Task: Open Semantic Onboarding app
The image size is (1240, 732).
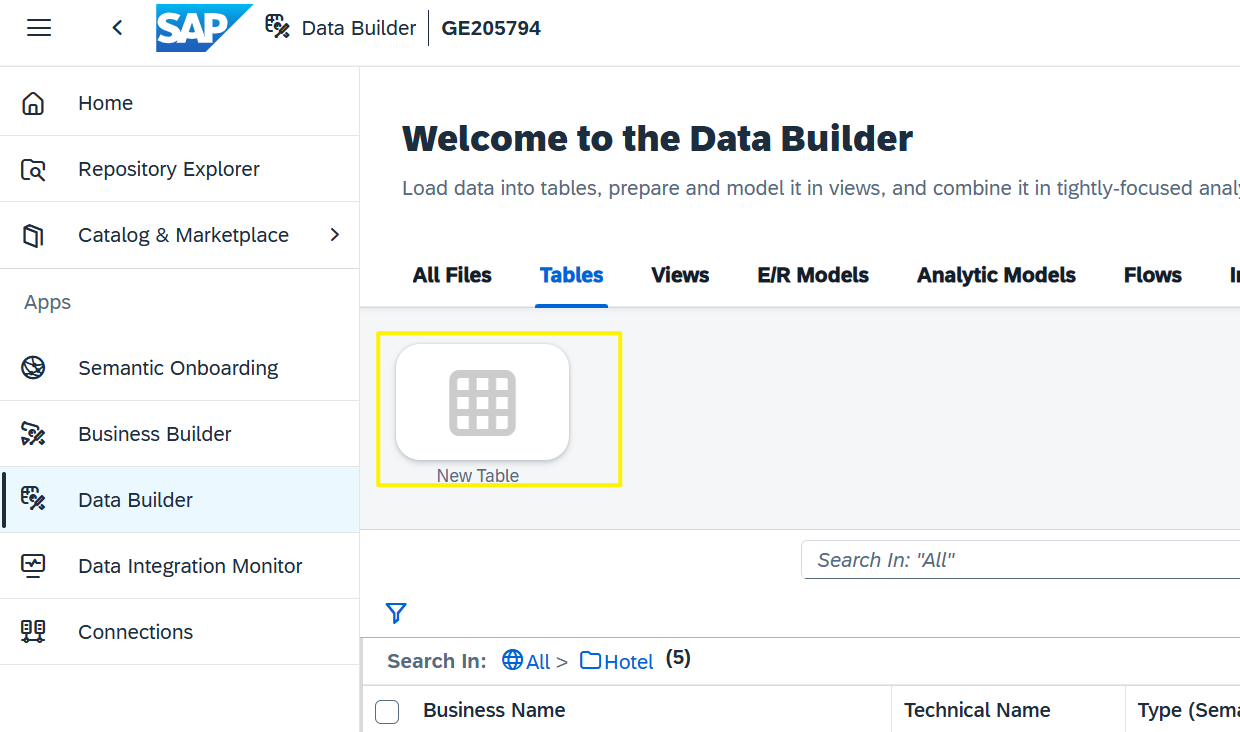Action: pos(180,368)
